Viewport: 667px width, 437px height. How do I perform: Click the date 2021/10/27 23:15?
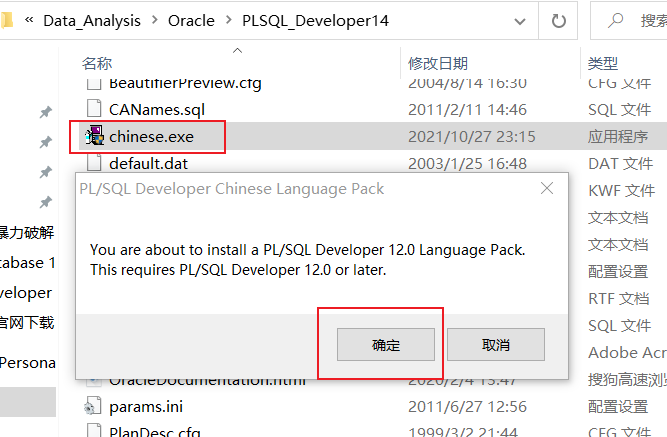(x=471, y=137)
